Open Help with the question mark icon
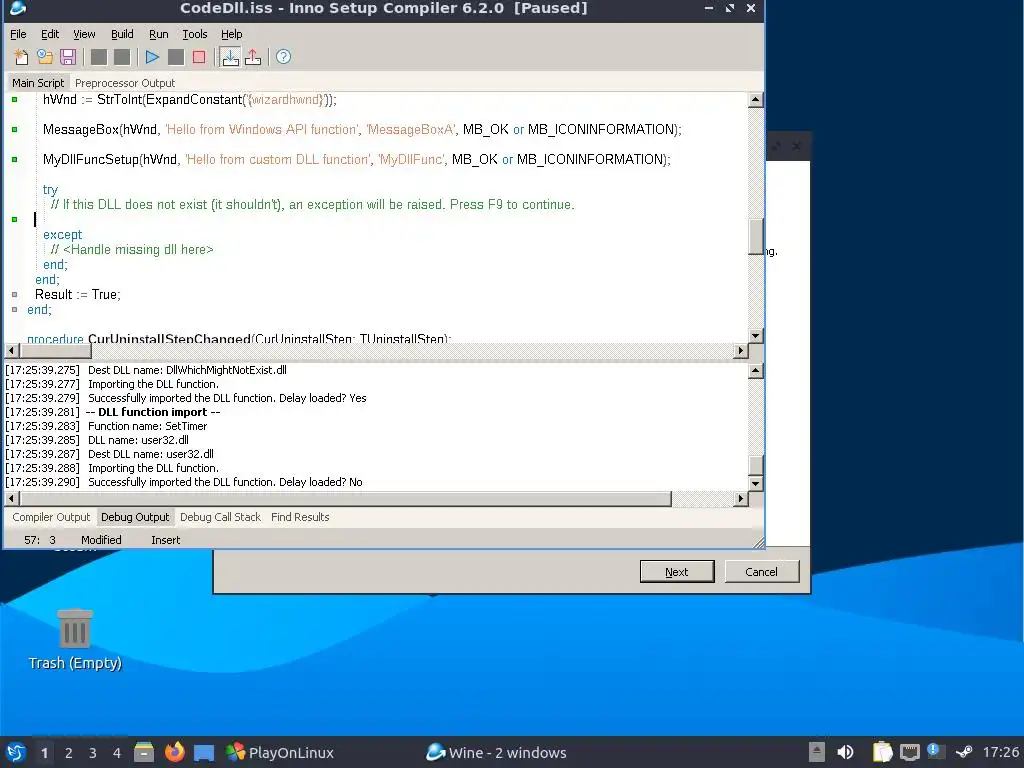 [x=283, y=57]
